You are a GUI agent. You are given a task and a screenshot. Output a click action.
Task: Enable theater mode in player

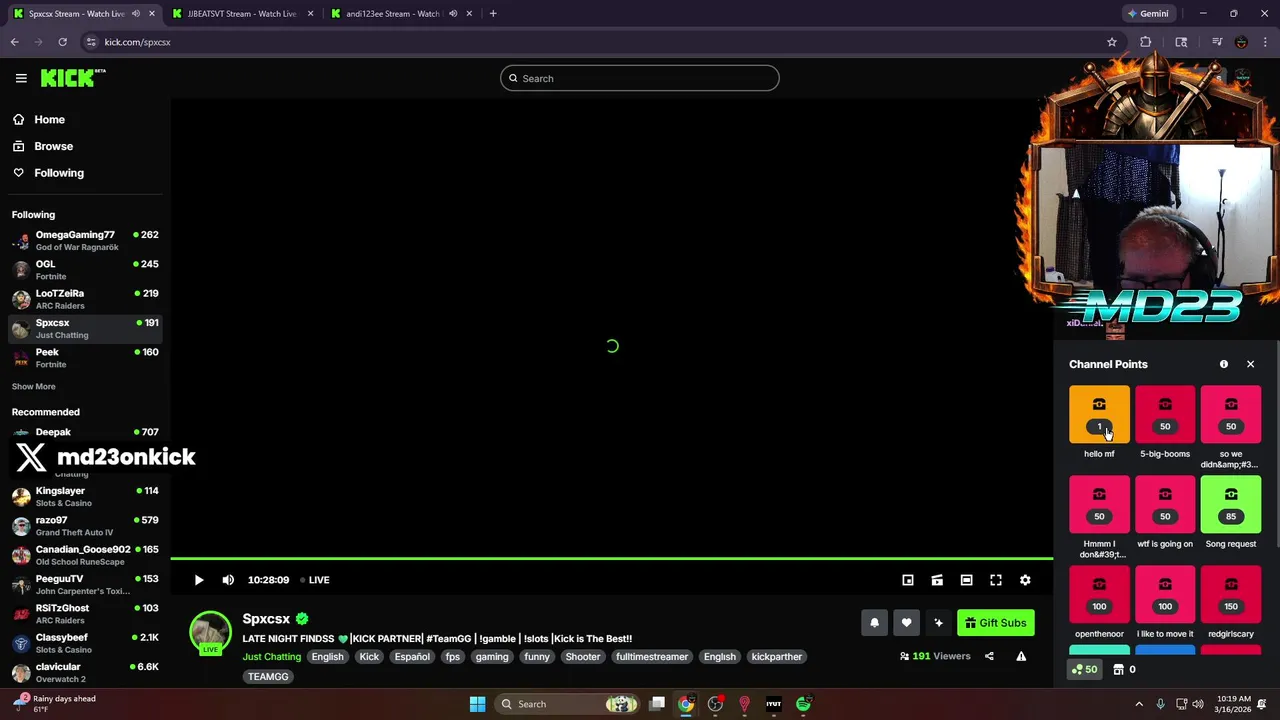966,580
